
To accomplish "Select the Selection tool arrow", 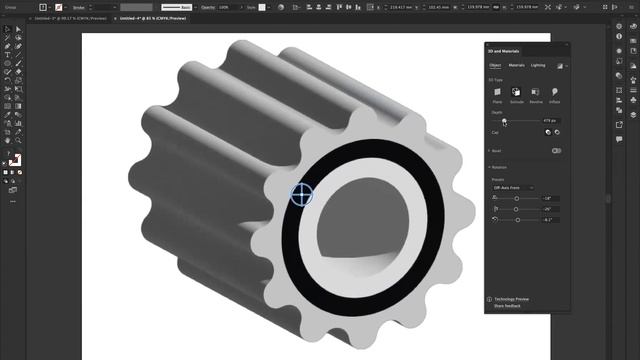I will [7, 29].
